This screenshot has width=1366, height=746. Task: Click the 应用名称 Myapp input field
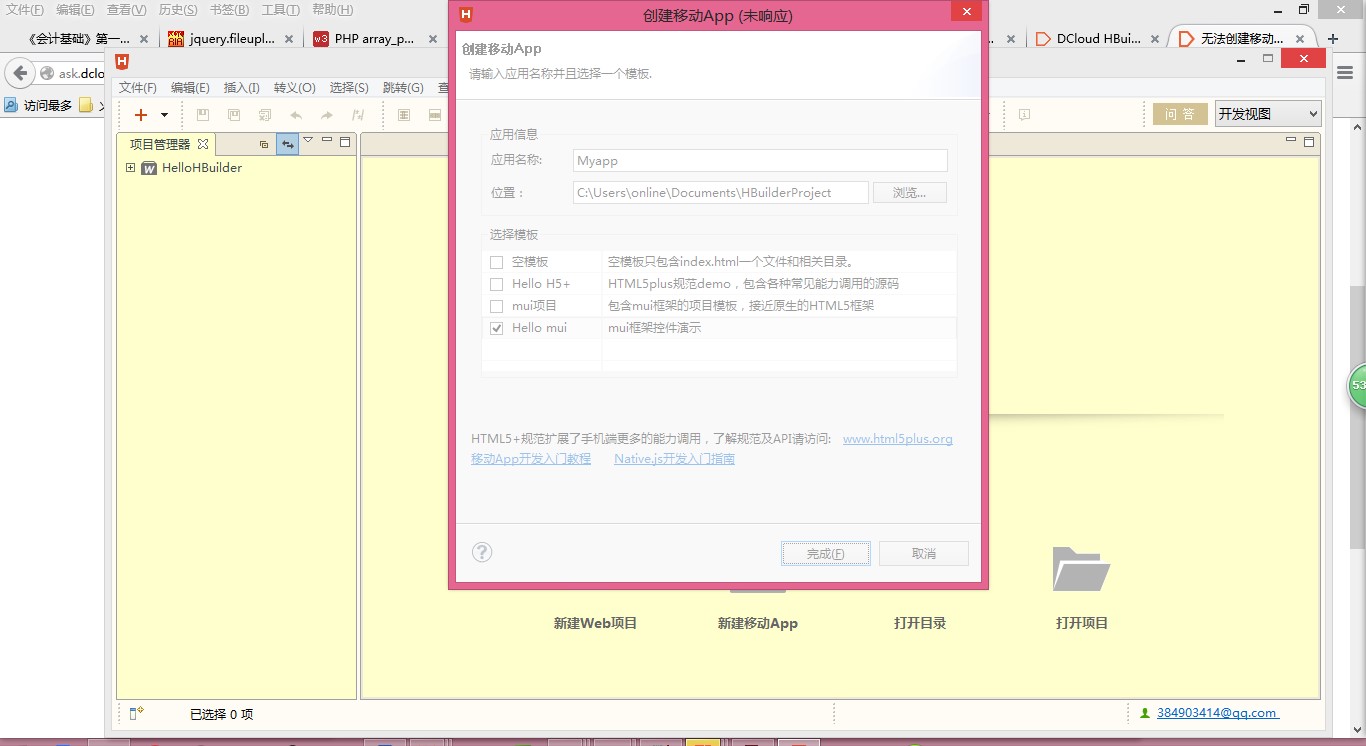pyautogui.click(x=760, y=160)
